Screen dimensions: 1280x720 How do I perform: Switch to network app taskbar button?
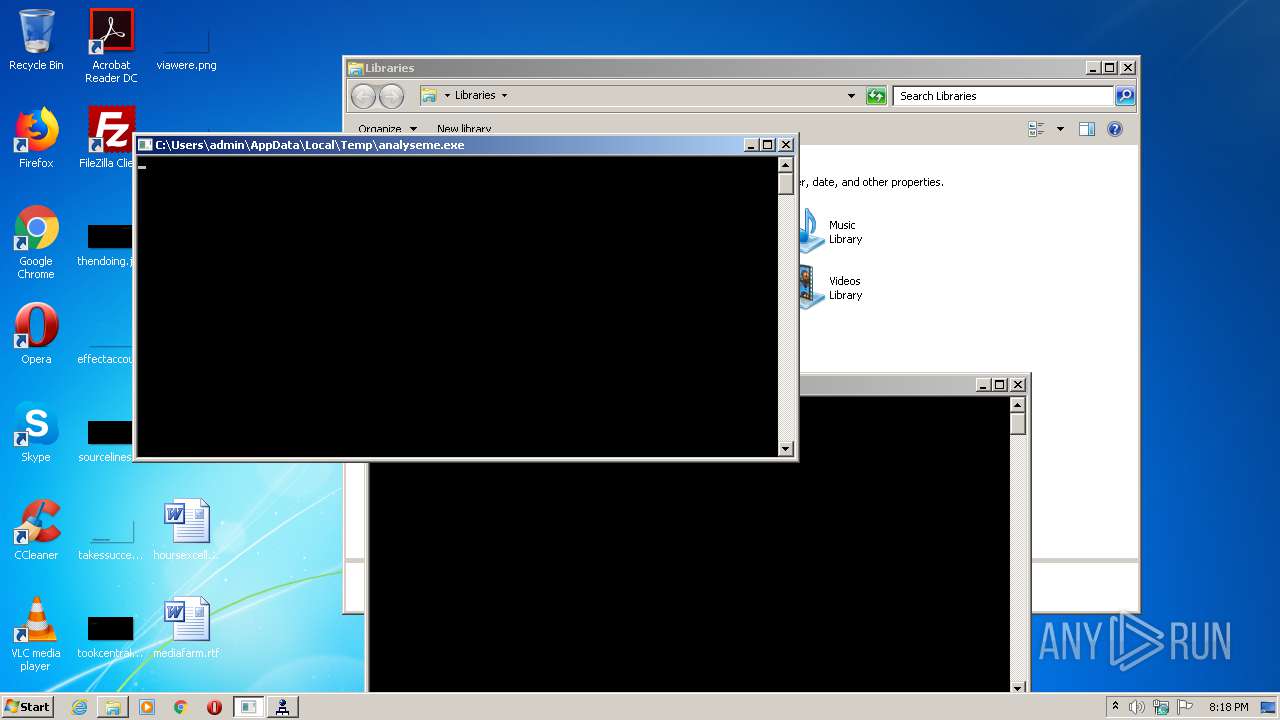click(283, 707)
